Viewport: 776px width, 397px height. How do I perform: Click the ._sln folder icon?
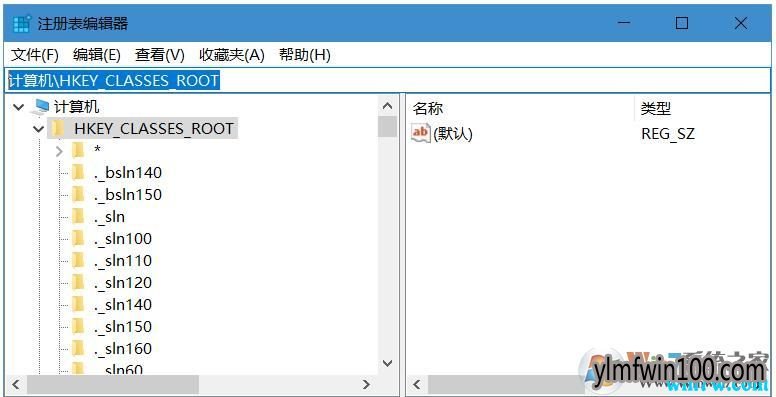pyautogui.click(x=78, y=216)
